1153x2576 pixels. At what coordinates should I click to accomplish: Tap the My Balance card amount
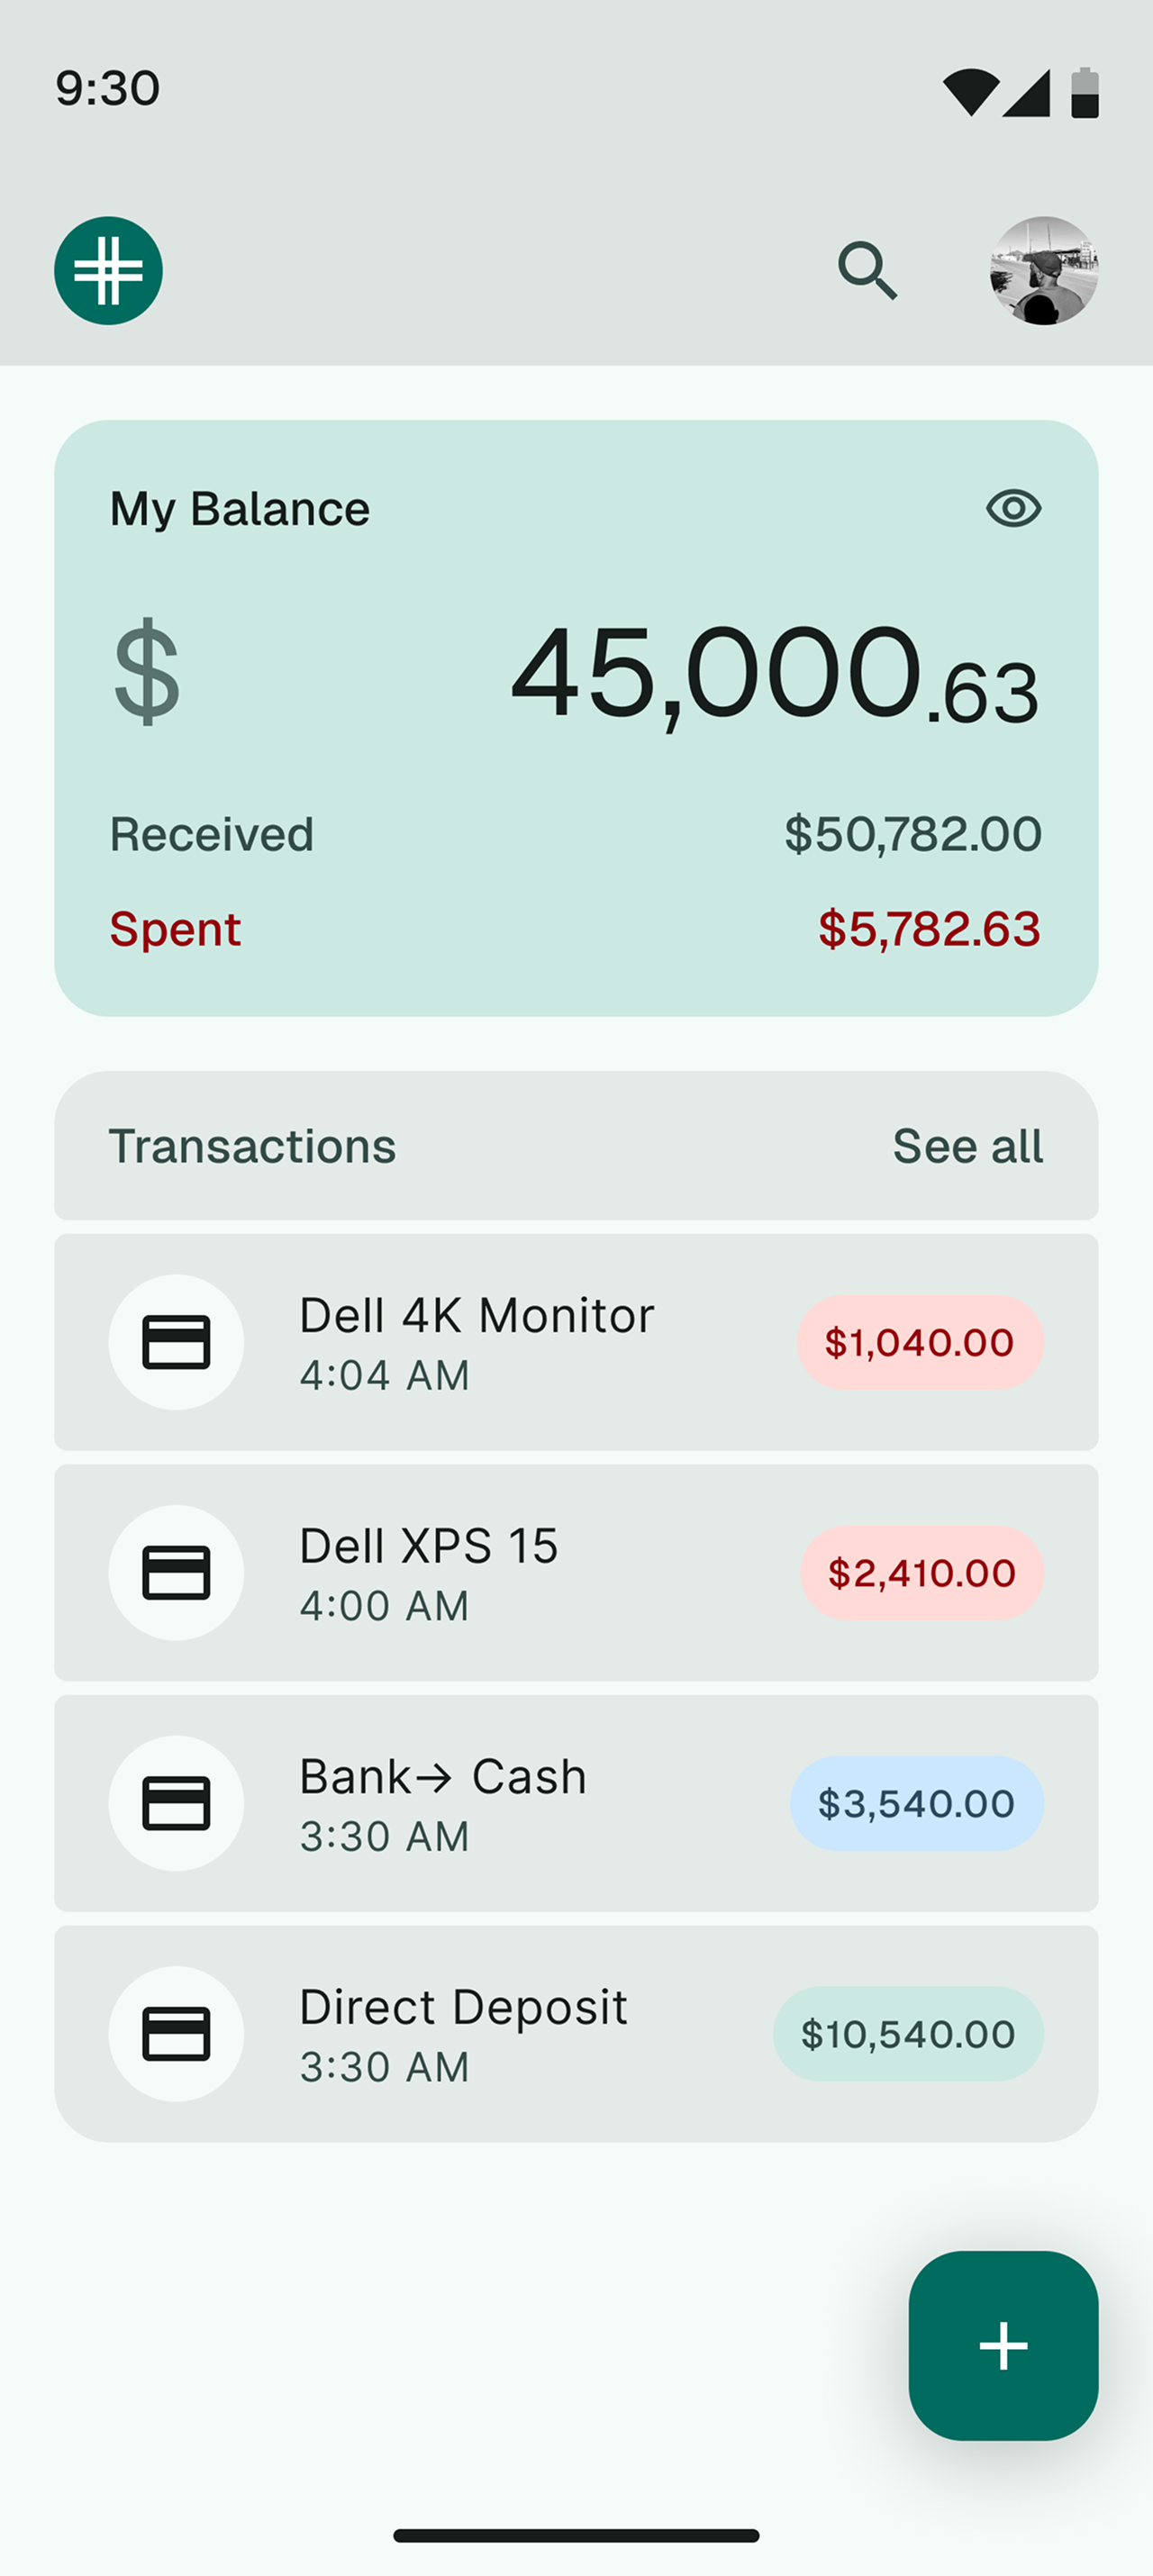774,674
